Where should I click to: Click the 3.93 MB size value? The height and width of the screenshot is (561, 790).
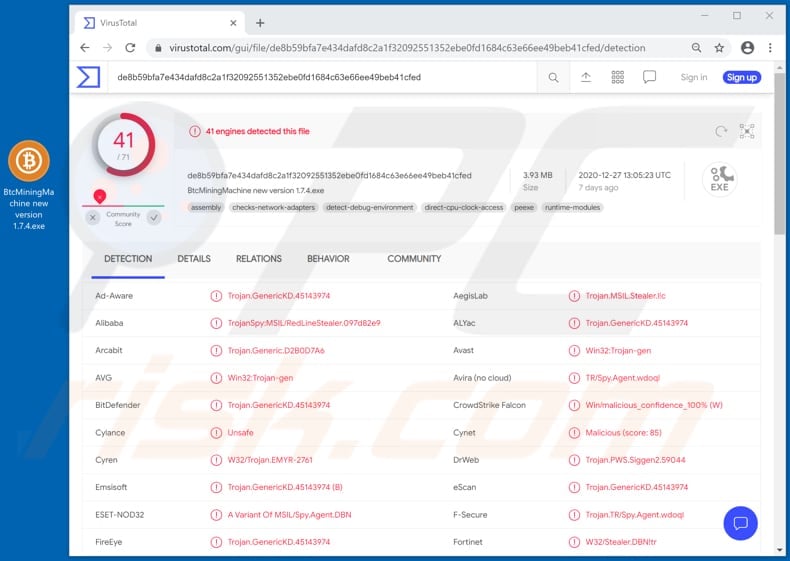(538, 175)
